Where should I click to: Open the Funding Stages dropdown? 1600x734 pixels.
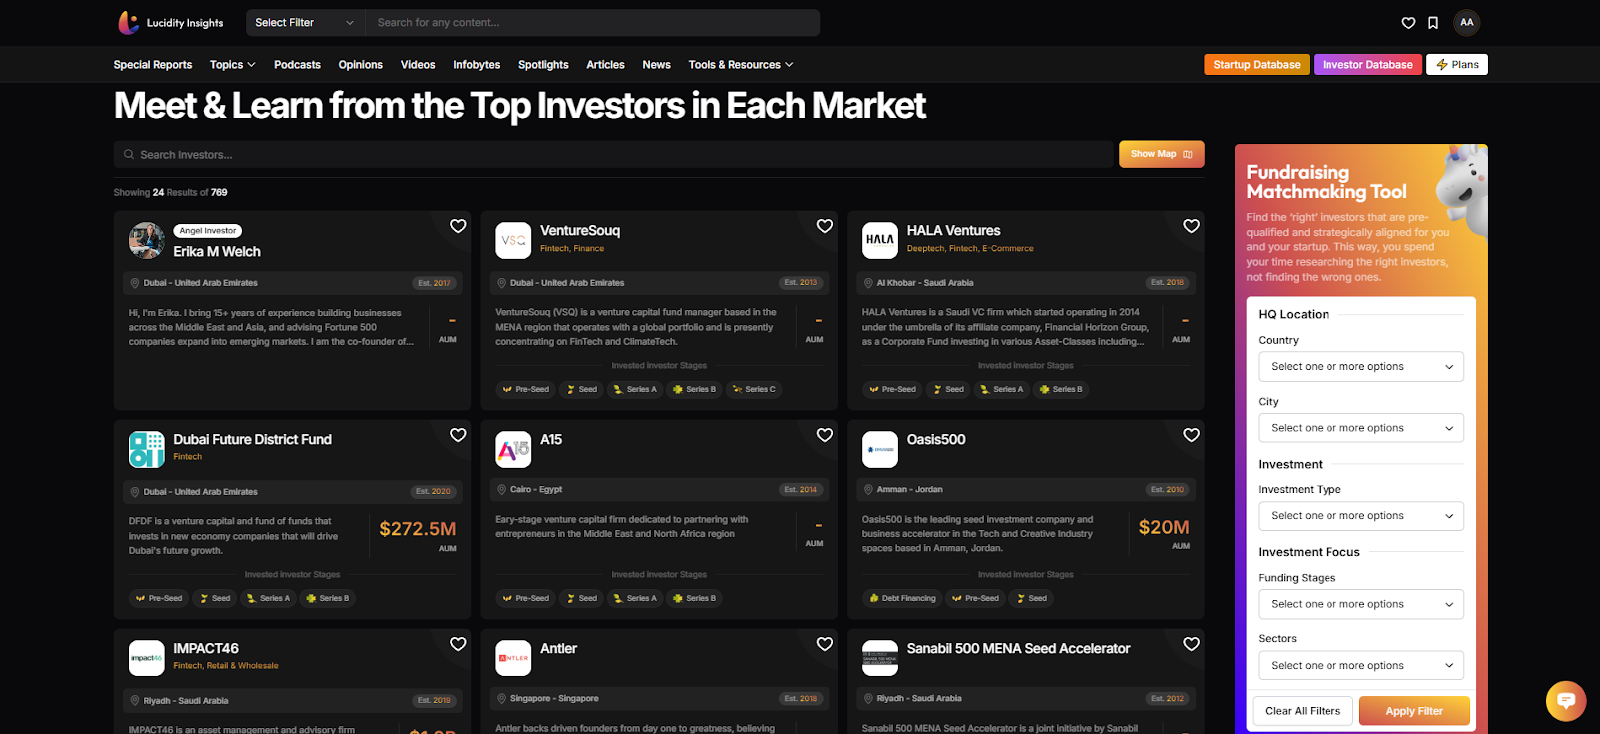(x=1360, y=604)
